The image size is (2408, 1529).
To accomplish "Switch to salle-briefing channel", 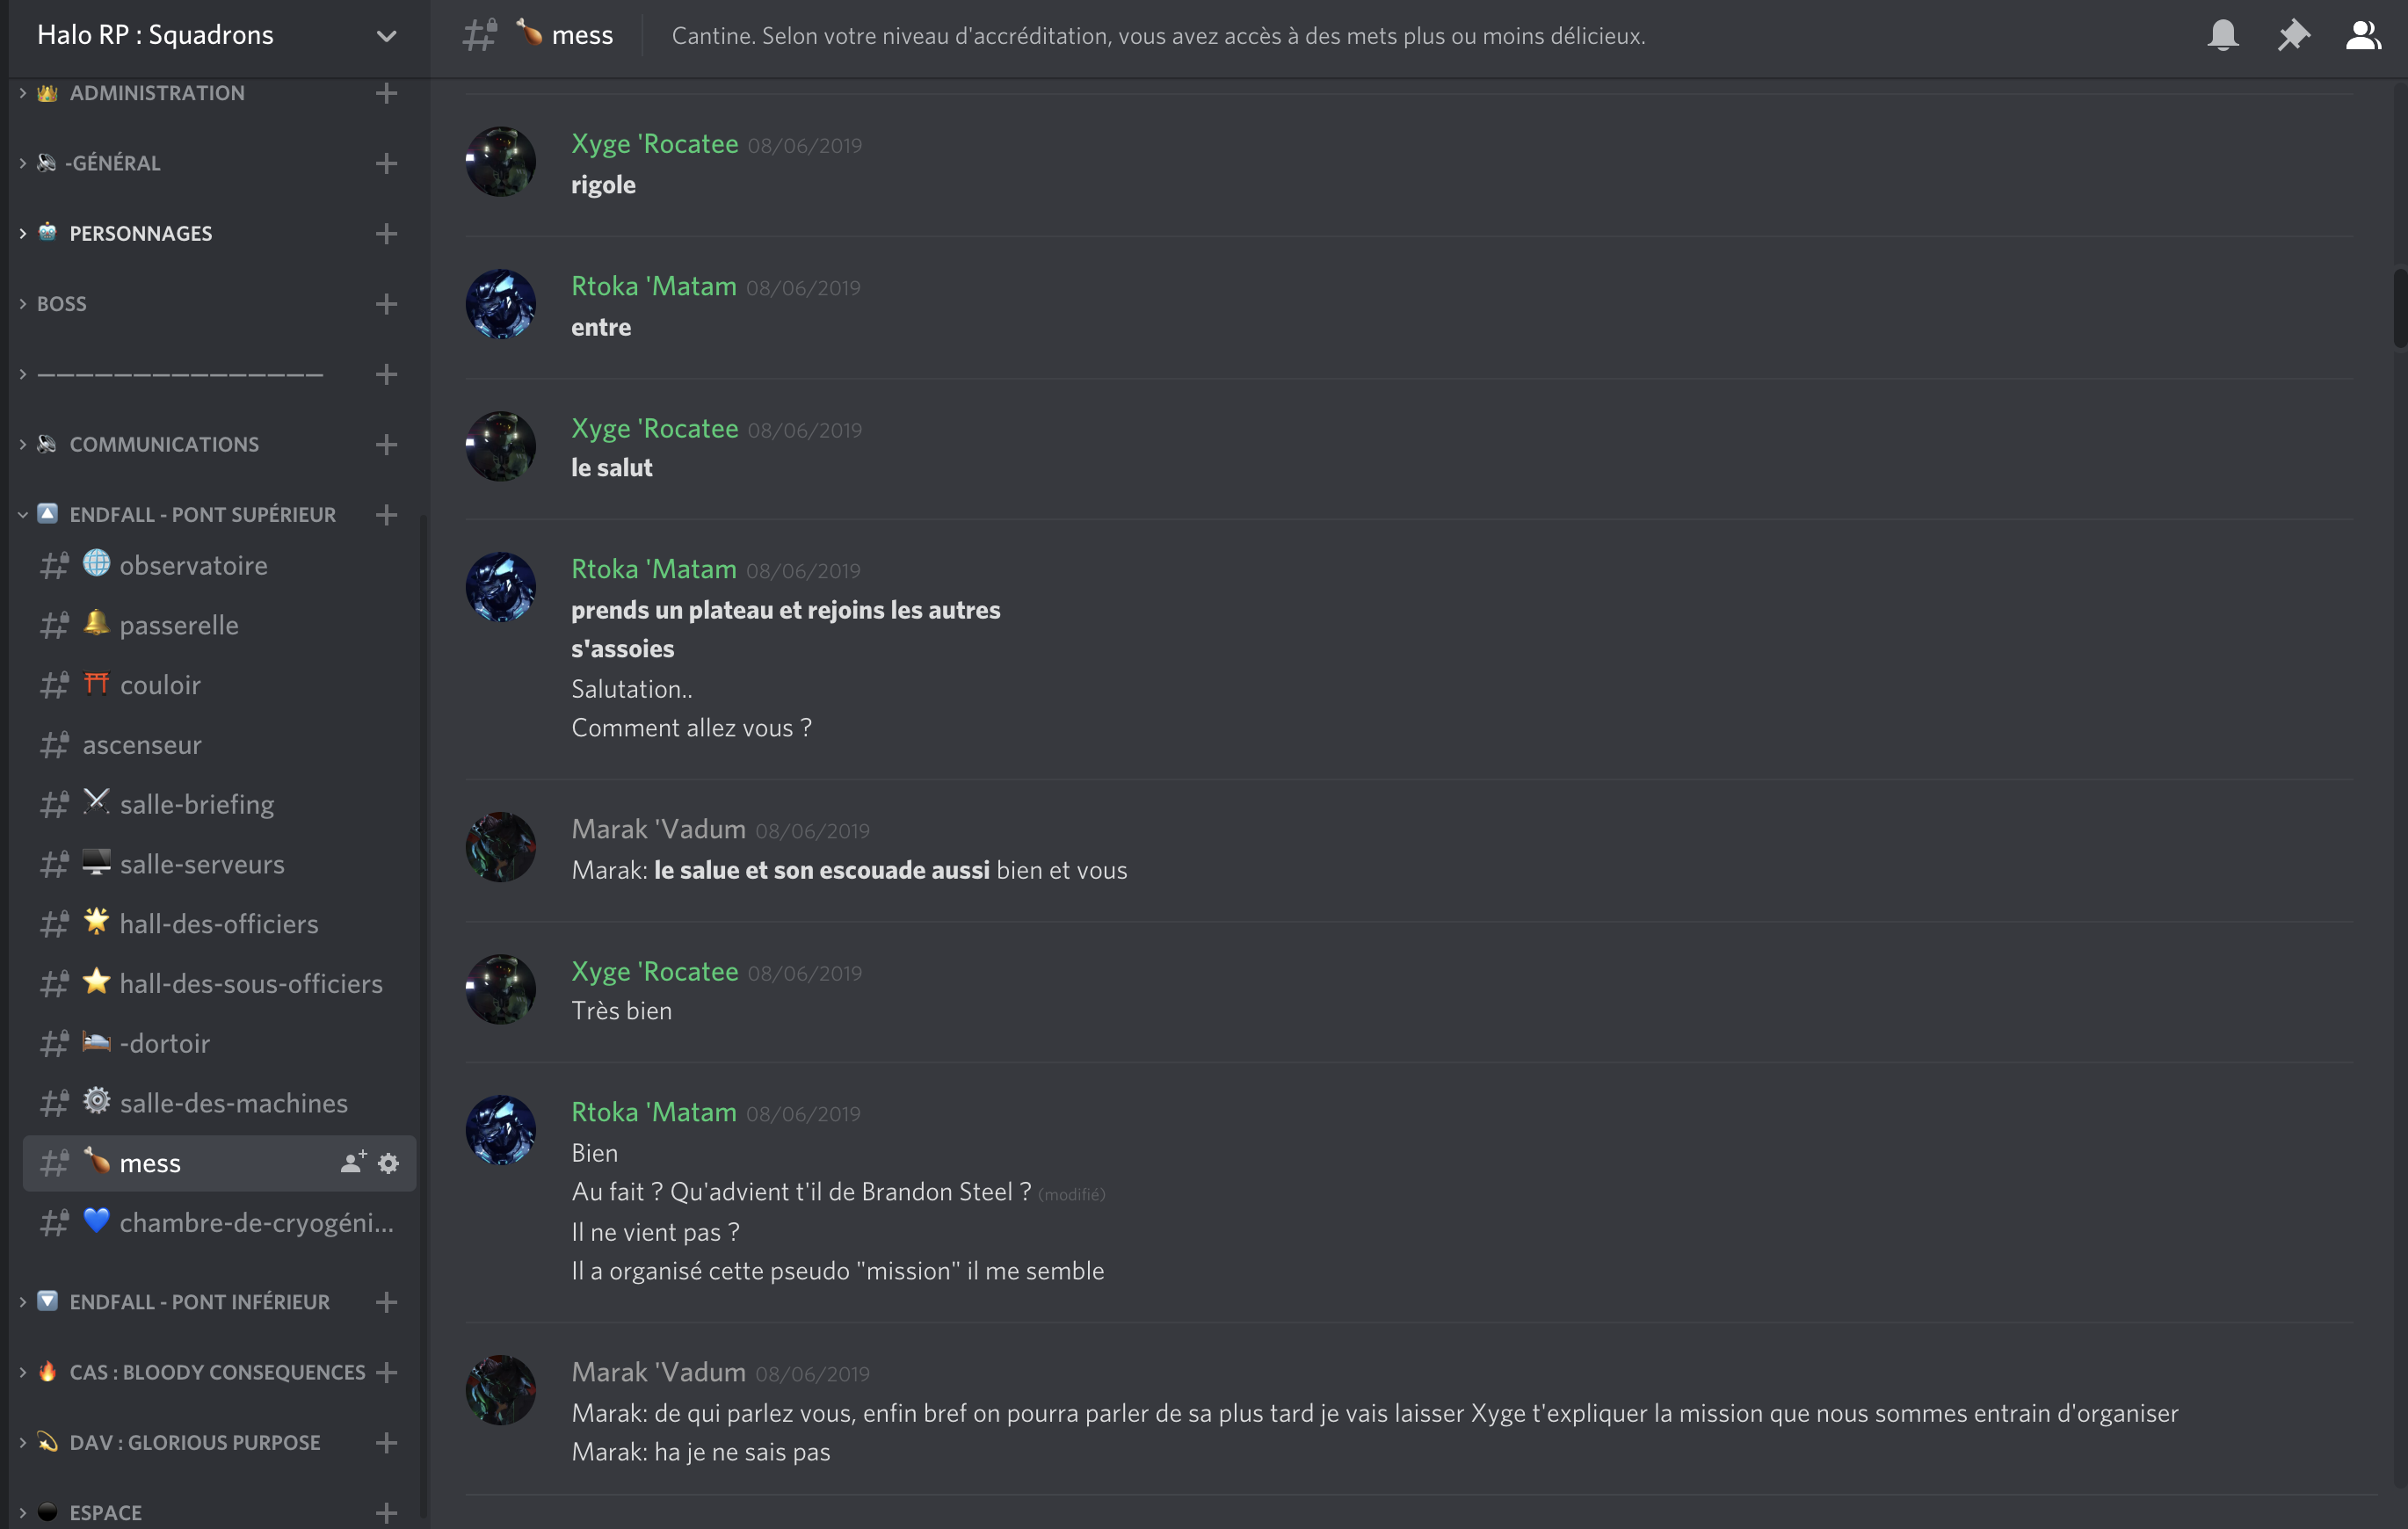I will tap(219, 804).
